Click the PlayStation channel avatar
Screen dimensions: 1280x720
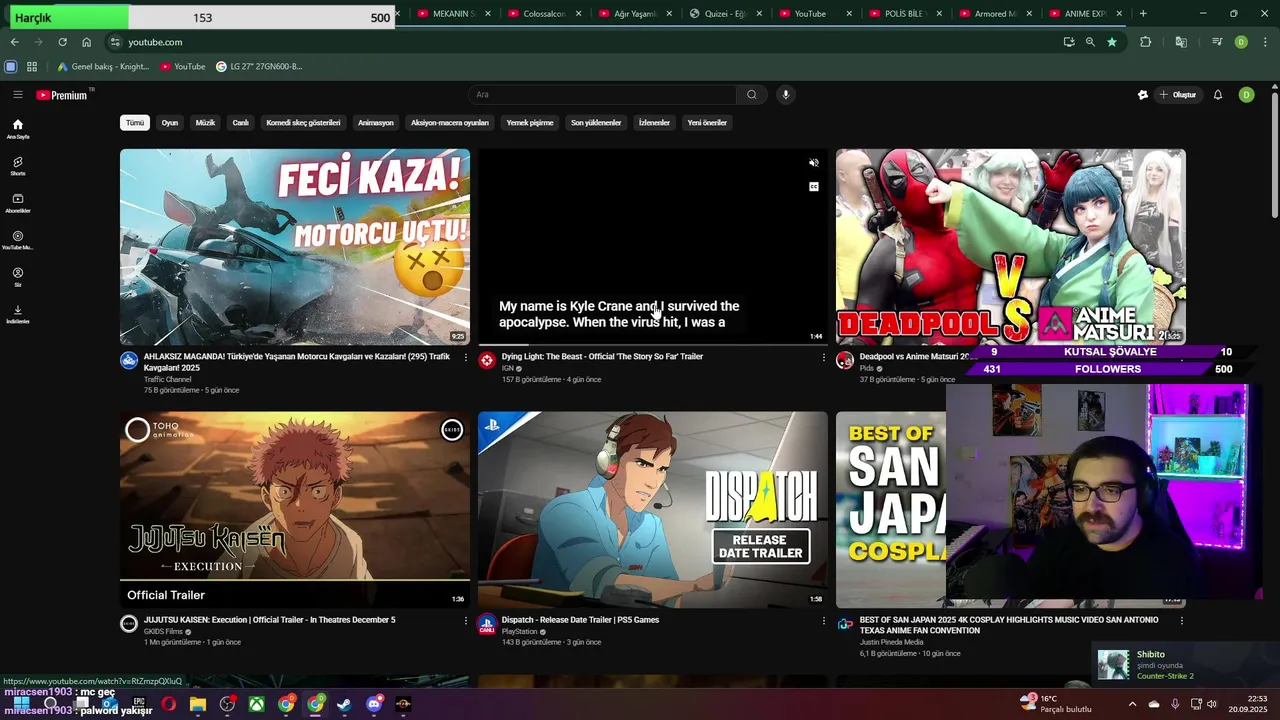487,623
